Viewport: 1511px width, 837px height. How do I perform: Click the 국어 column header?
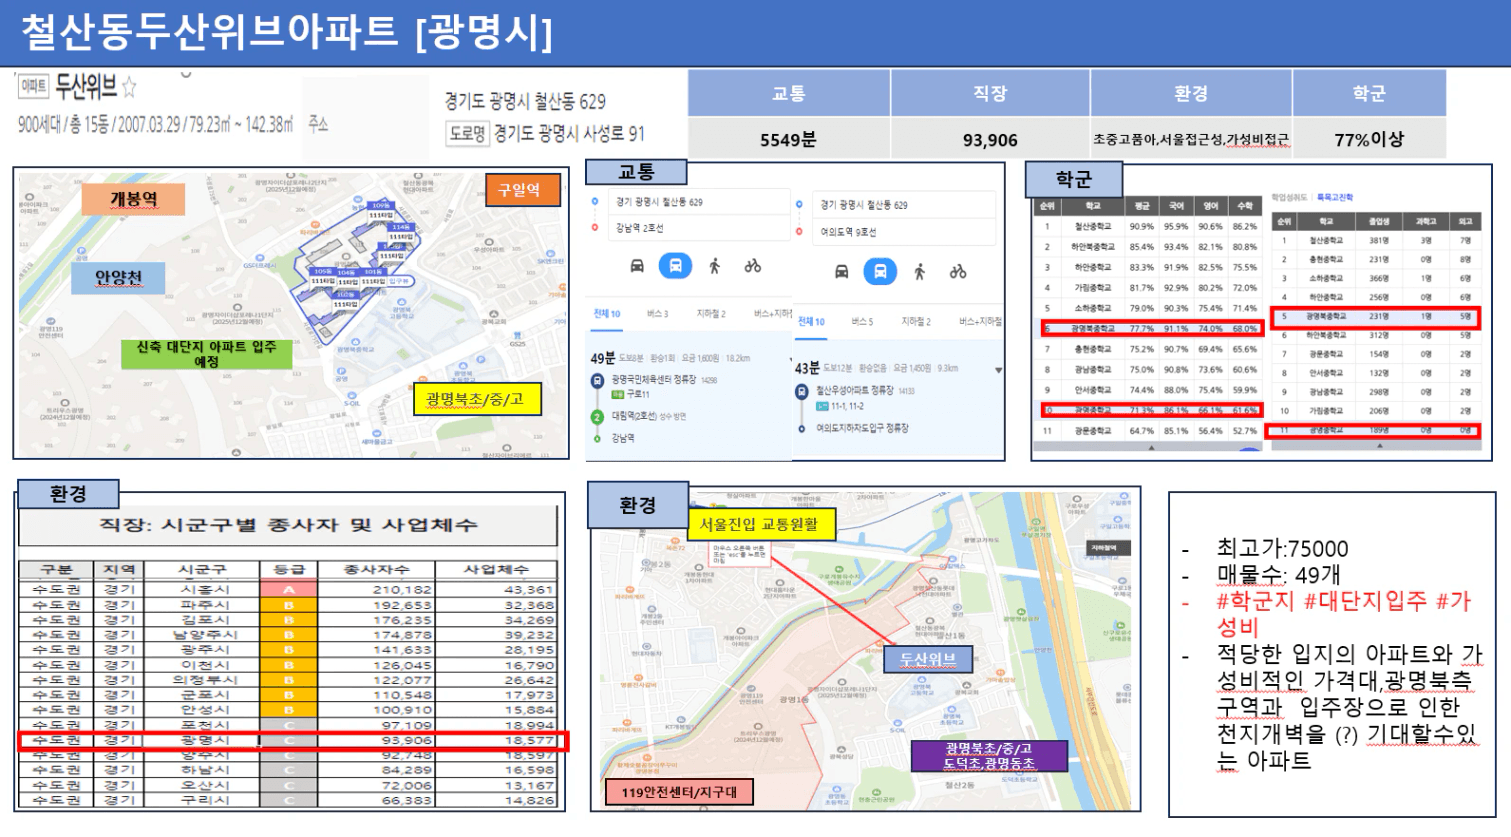(x=1176, y=206)
